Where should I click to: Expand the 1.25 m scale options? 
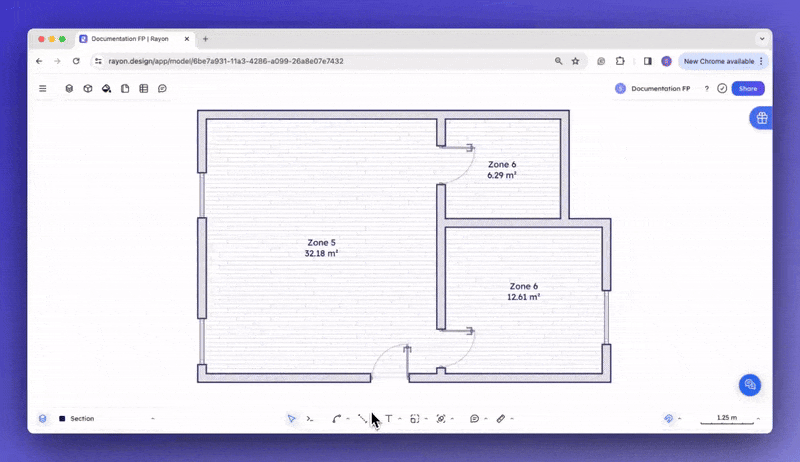(759, 419)
